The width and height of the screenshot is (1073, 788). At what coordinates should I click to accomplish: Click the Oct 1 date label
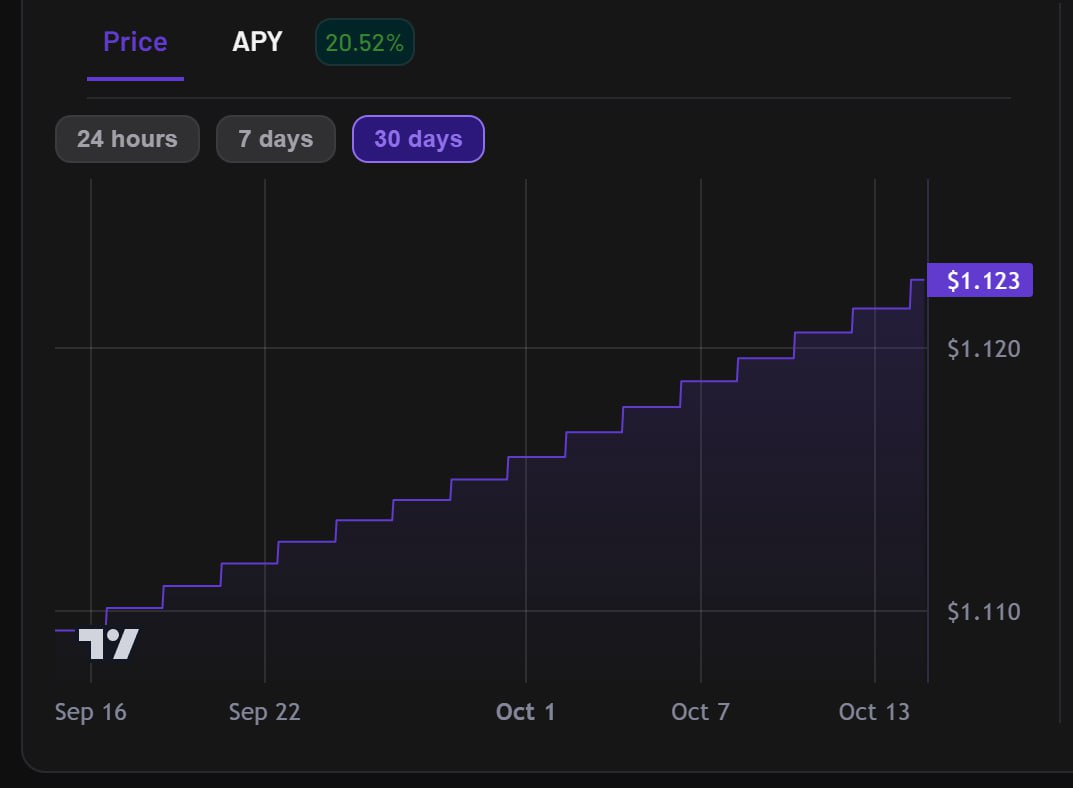[525, 712]
